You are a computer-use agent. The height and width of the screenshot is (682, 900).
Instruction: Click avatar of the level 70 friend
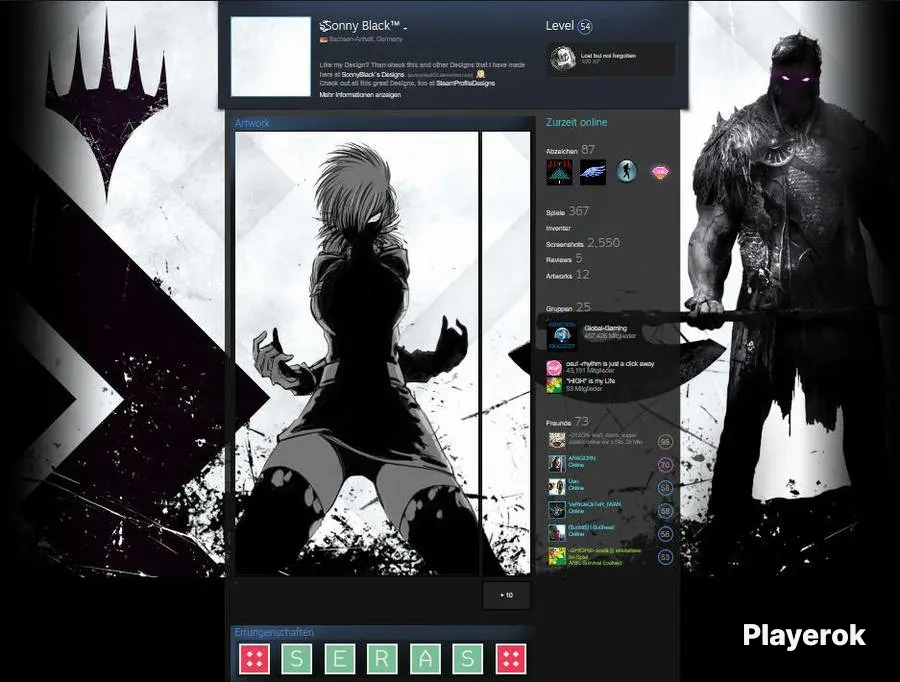557,464
